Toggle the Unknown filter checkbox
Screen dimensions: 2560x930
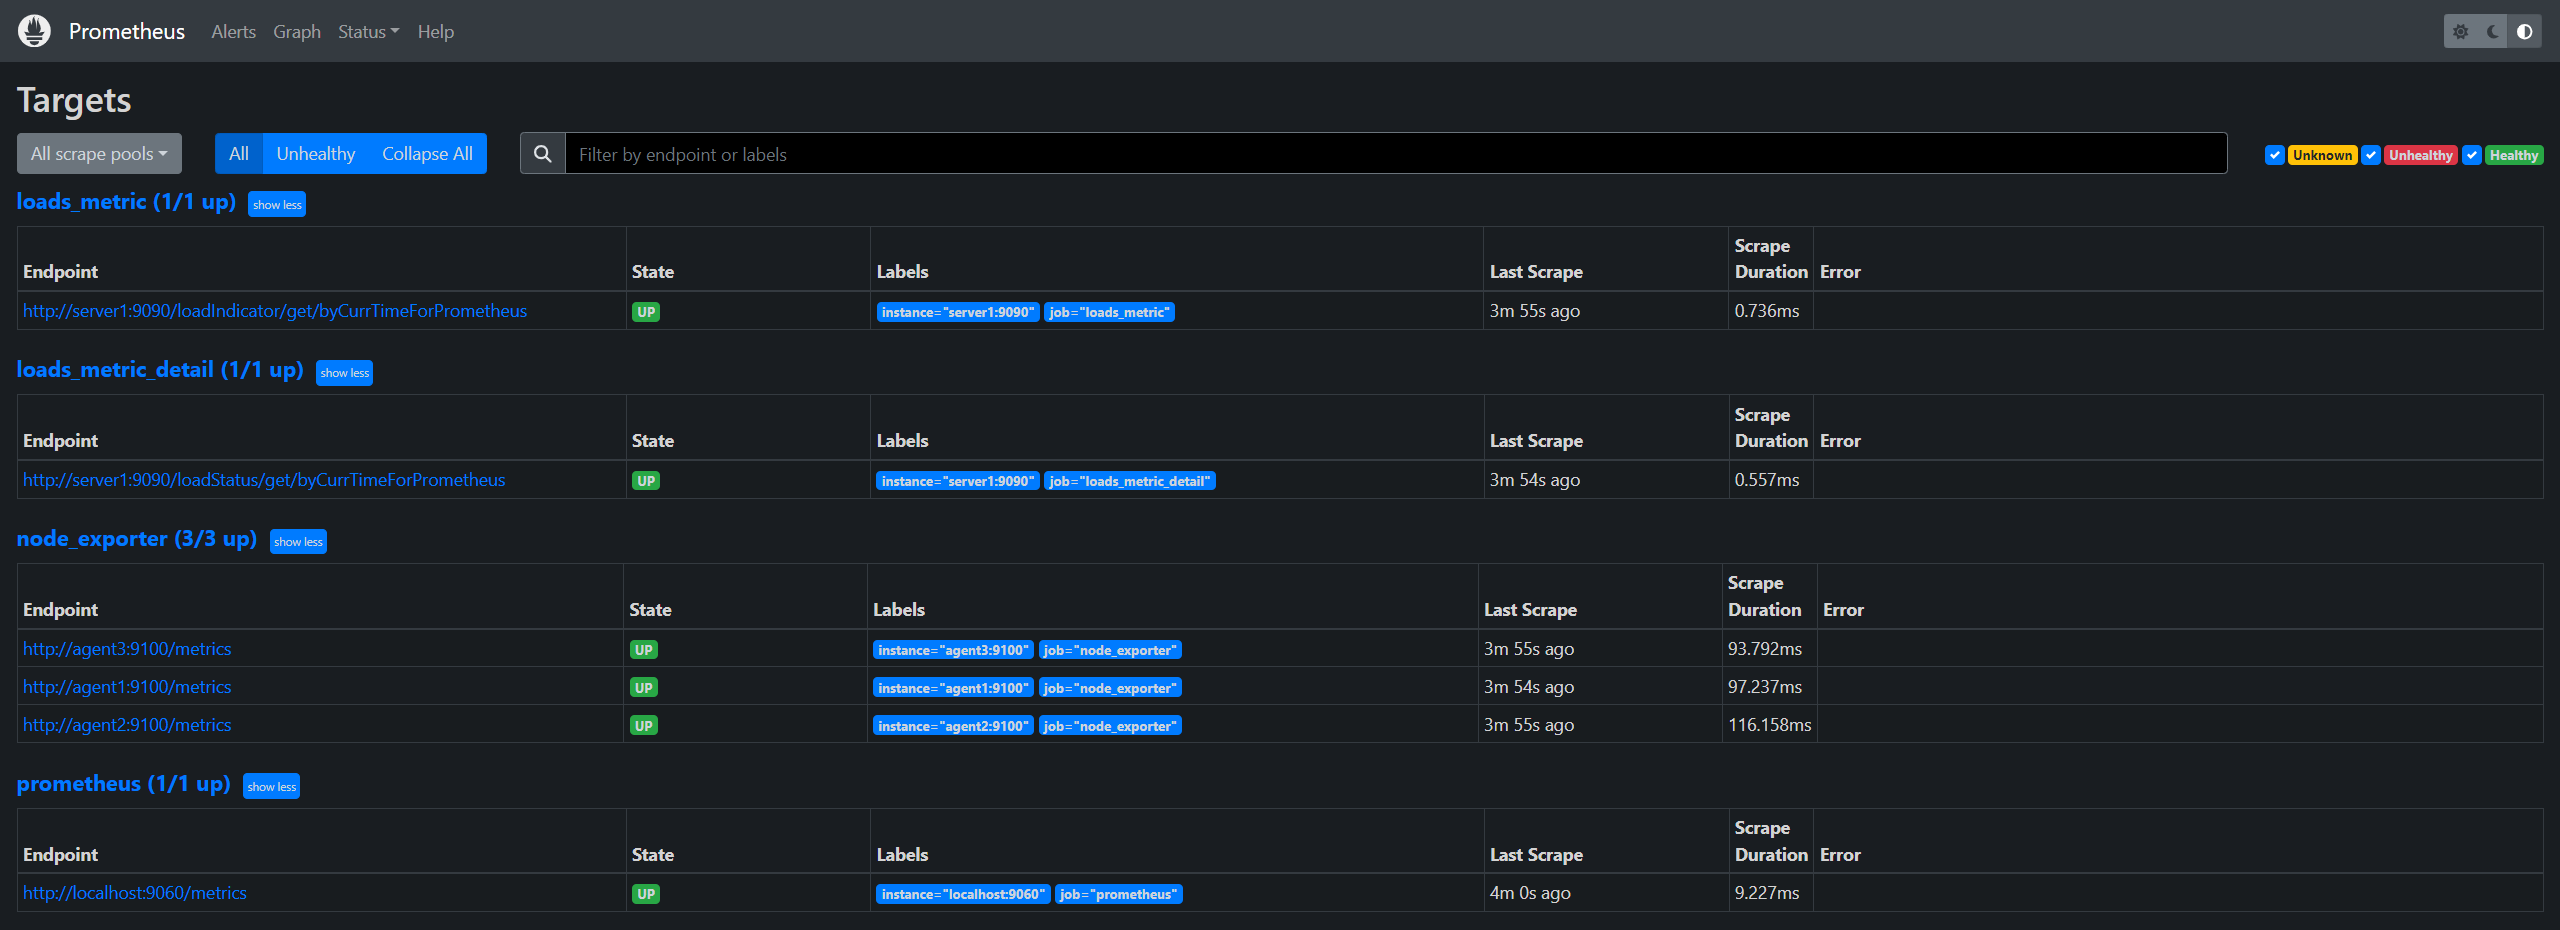[2275, 155]
